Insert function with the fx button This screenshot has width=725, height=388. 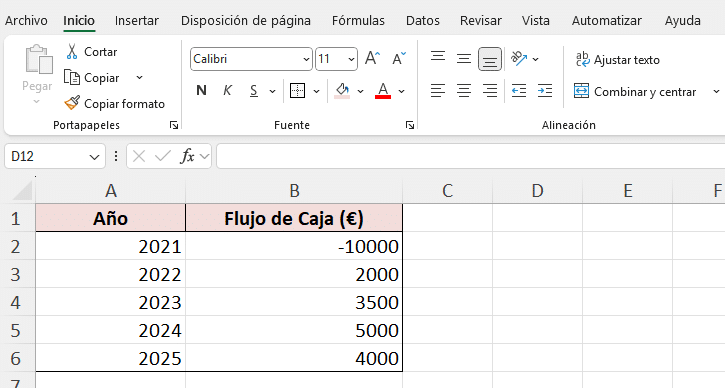click(x=187, y=156)
